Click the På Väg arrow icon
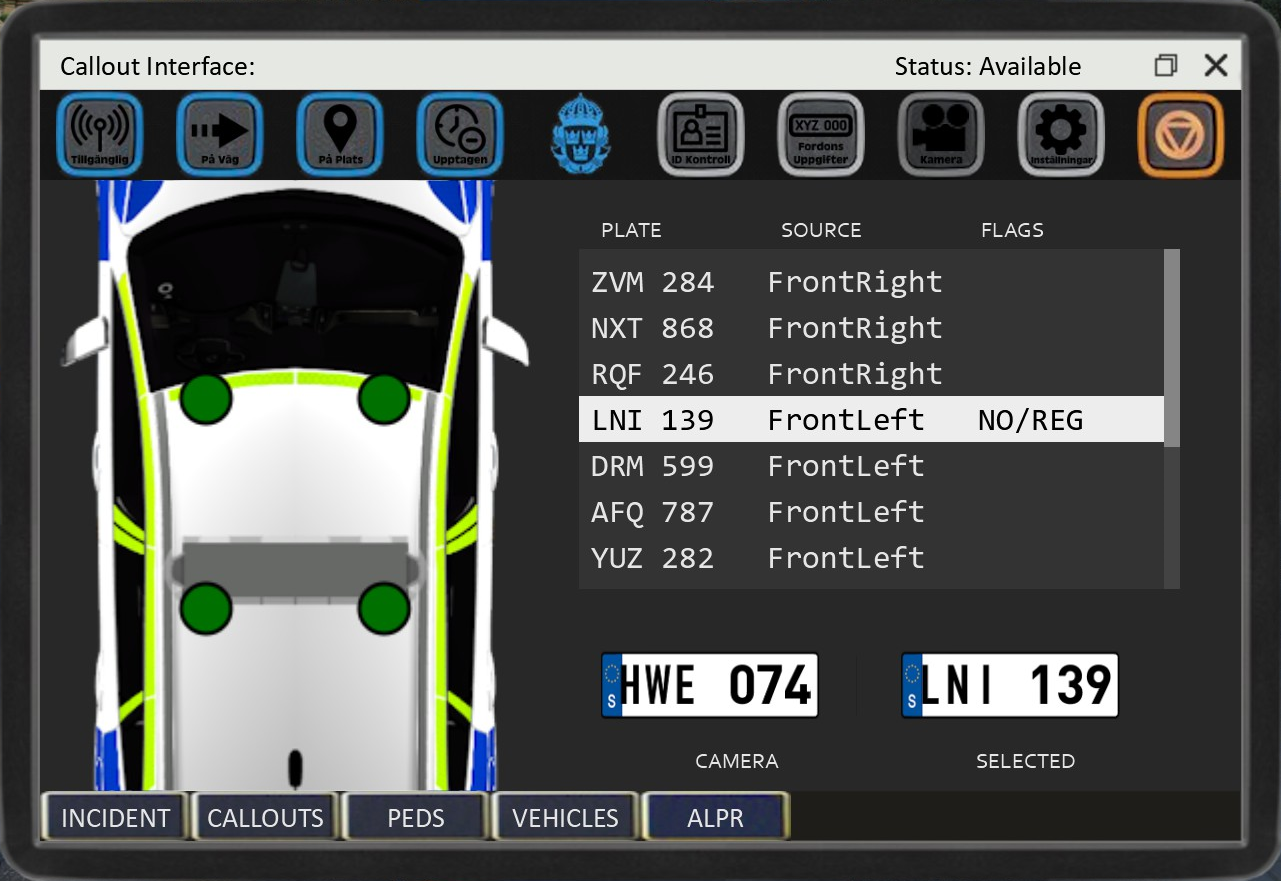Image resolution: width=1281 pixels, height=881 pixels. pos(220,134)
